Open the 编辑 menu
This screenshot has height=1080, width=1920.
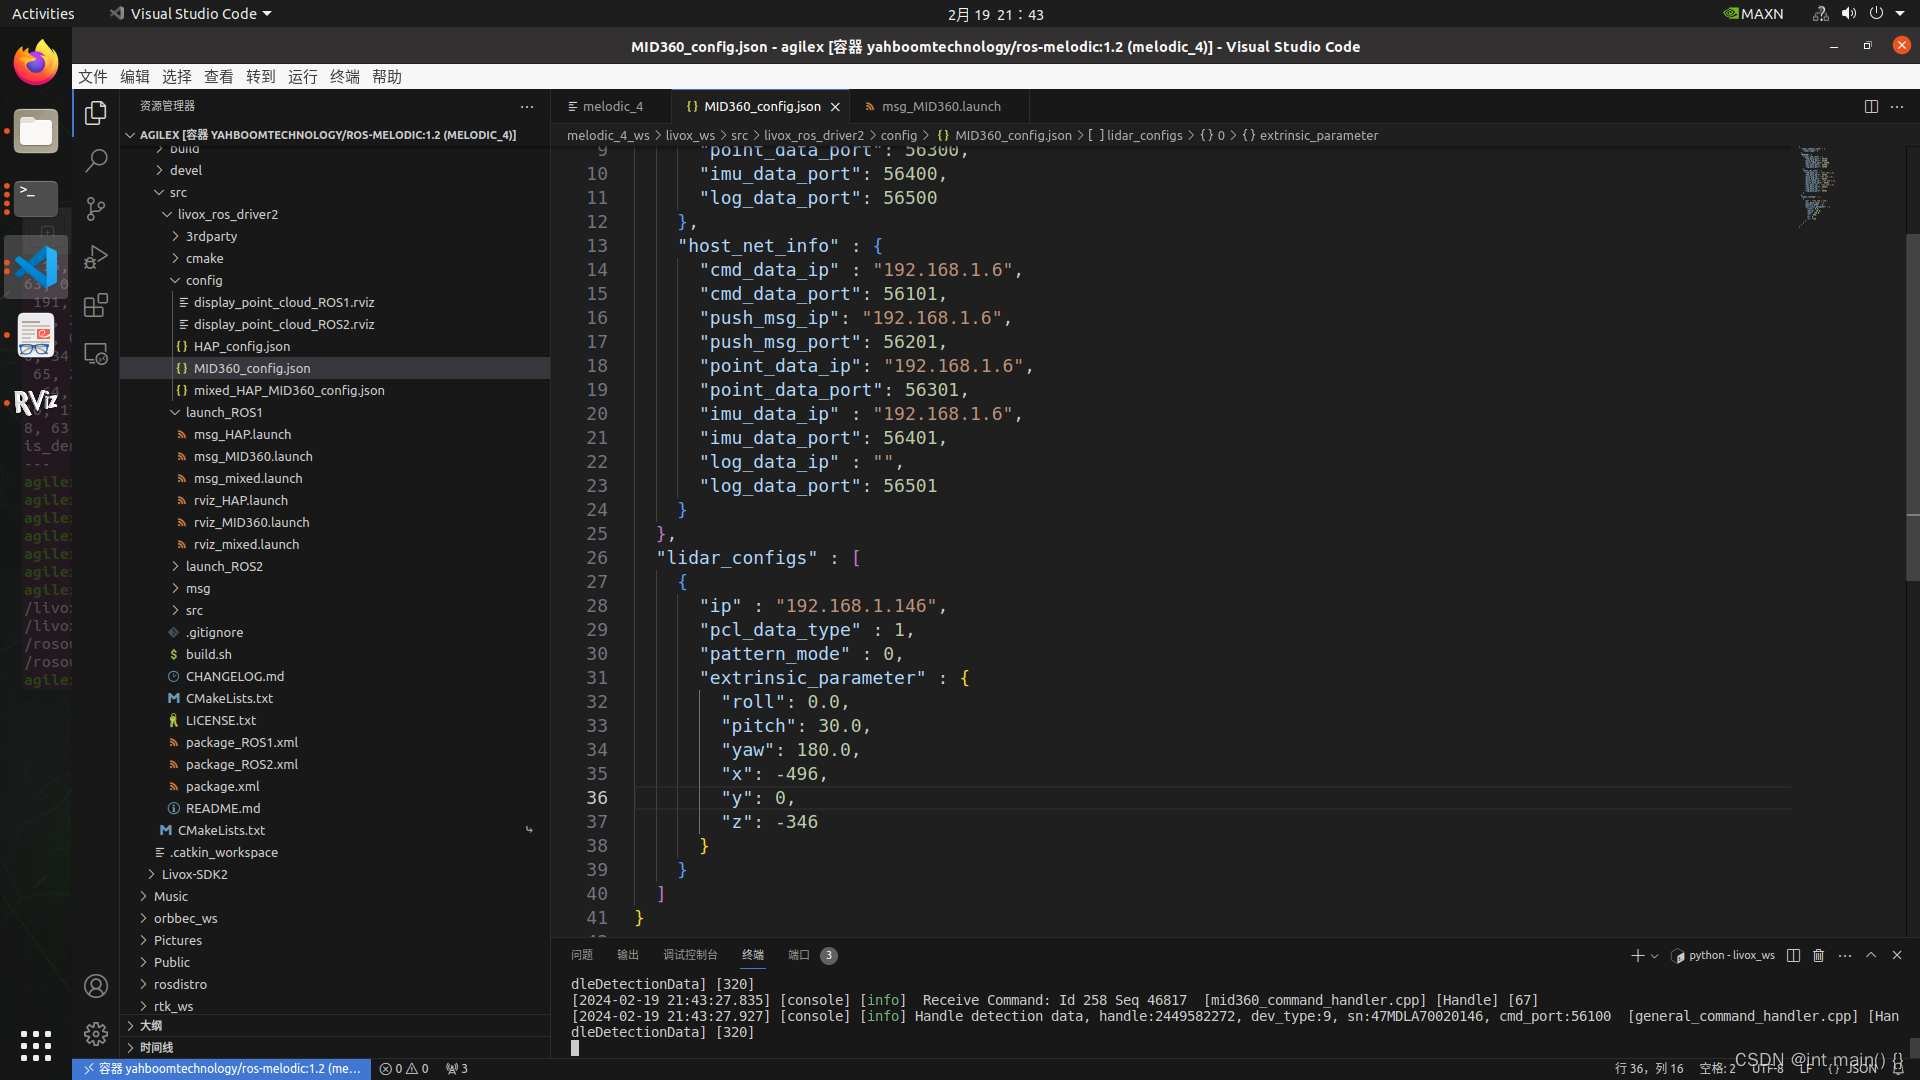coord(135,77)
